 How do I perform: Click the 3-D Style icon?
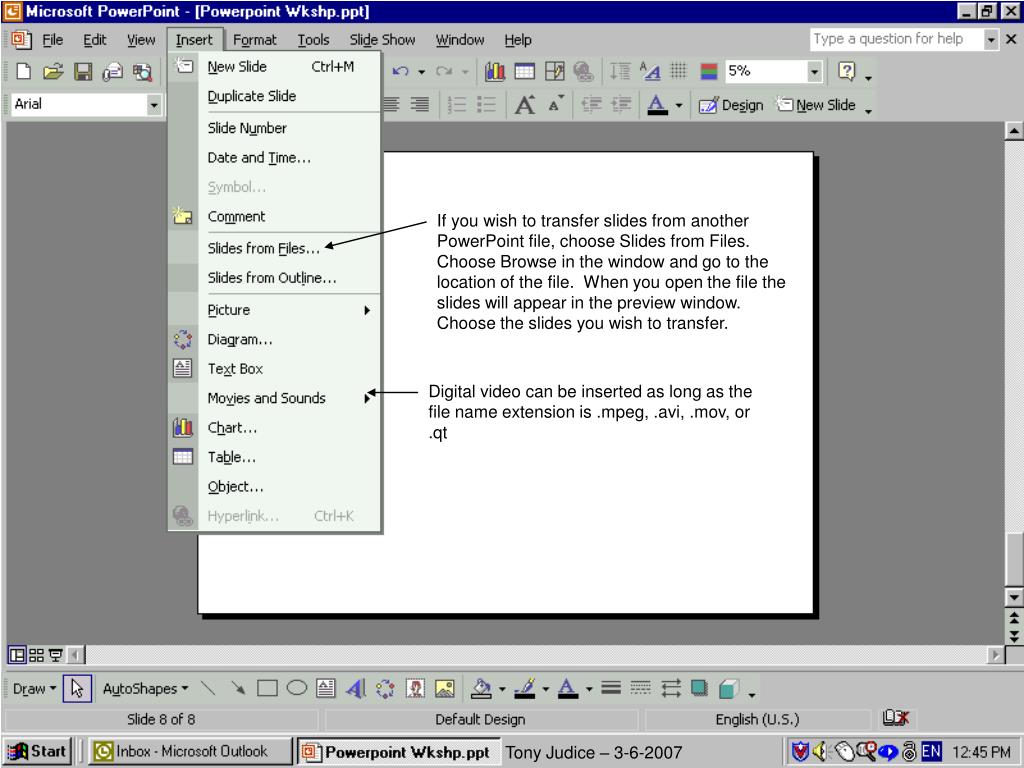(x=728, y=688)
